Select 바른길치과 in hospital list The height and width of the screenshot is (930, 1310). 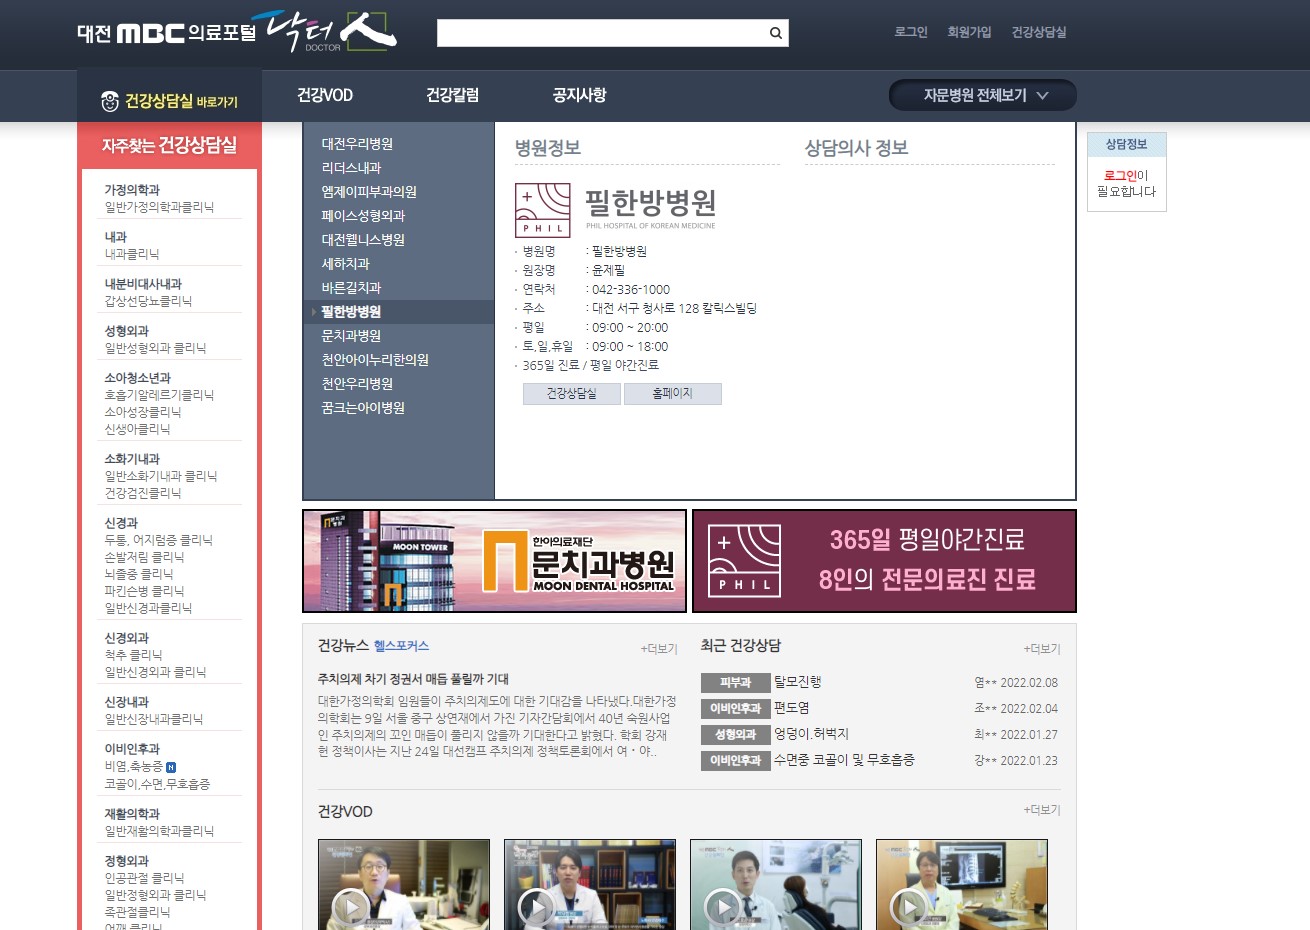(x=351, y=288)
